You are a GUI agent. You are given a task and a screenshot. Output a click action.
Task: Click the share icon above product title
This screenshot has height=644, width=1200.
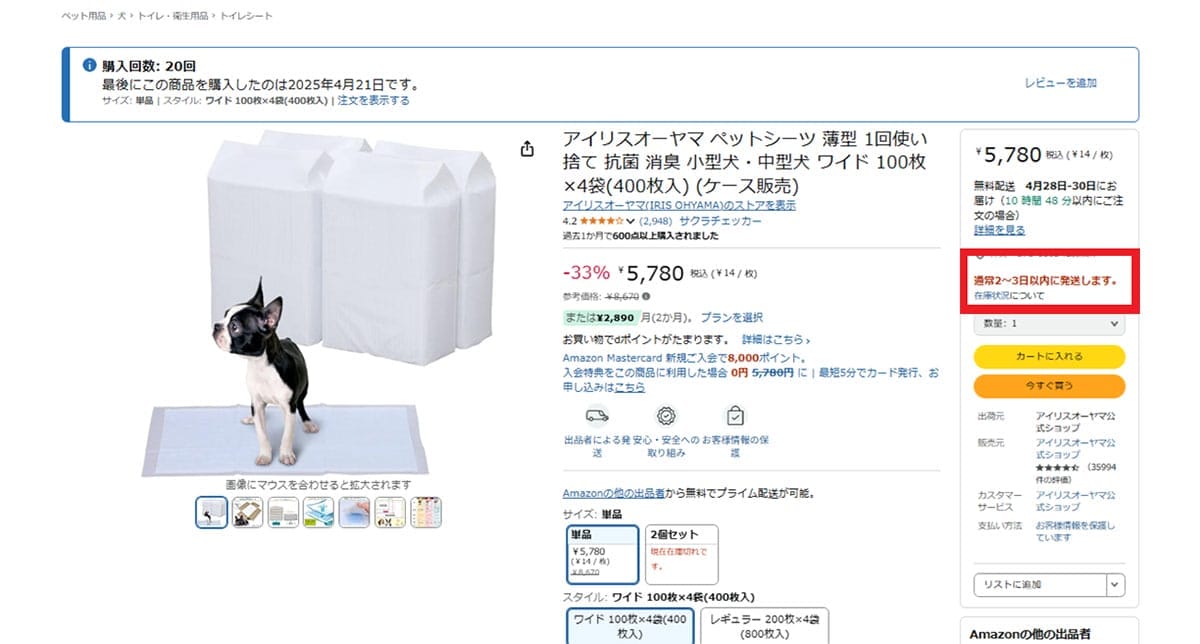(x=527, y=149)
